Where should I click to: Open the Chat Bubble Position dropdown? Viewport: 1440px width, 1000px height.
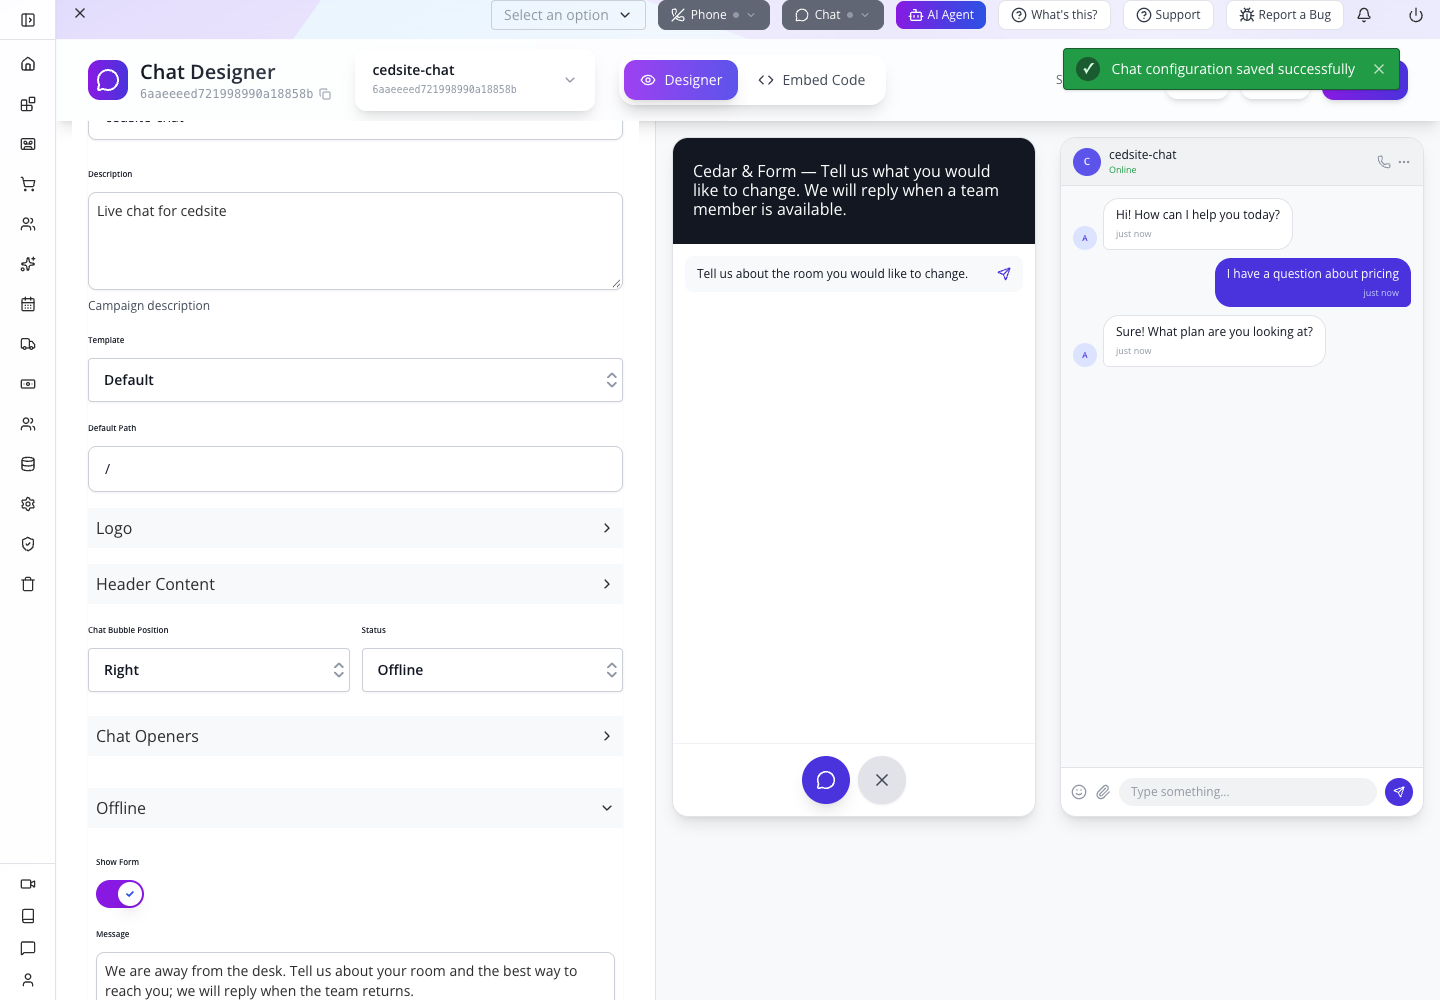point(219,670)
